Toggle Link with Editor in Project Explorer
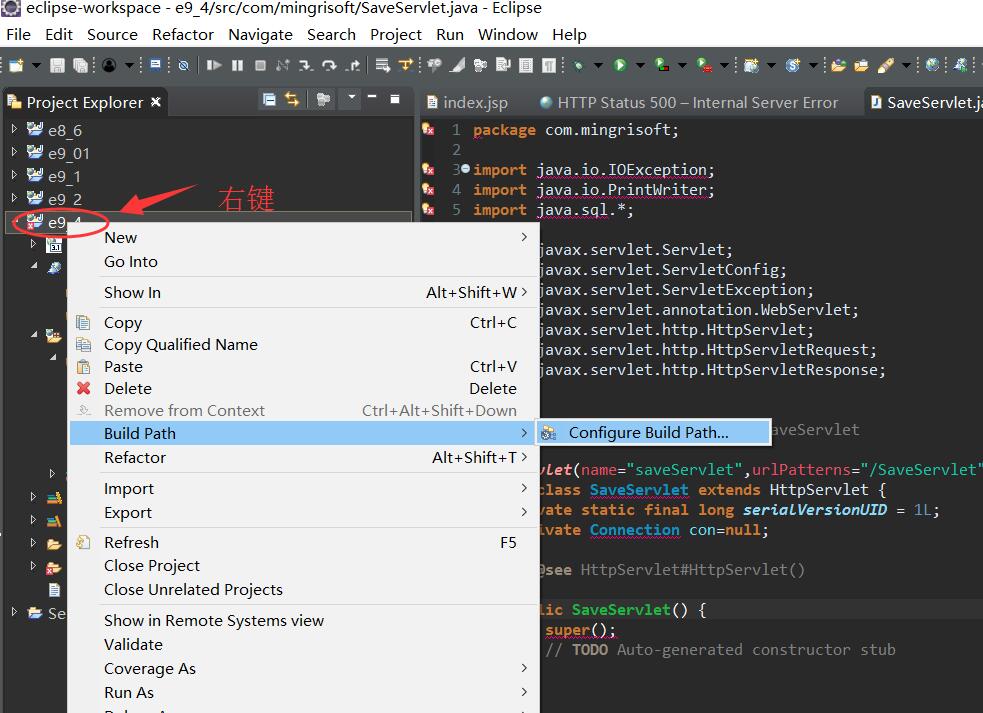The height and width of the screenshot is (713, 983). [x=292, y=99]
